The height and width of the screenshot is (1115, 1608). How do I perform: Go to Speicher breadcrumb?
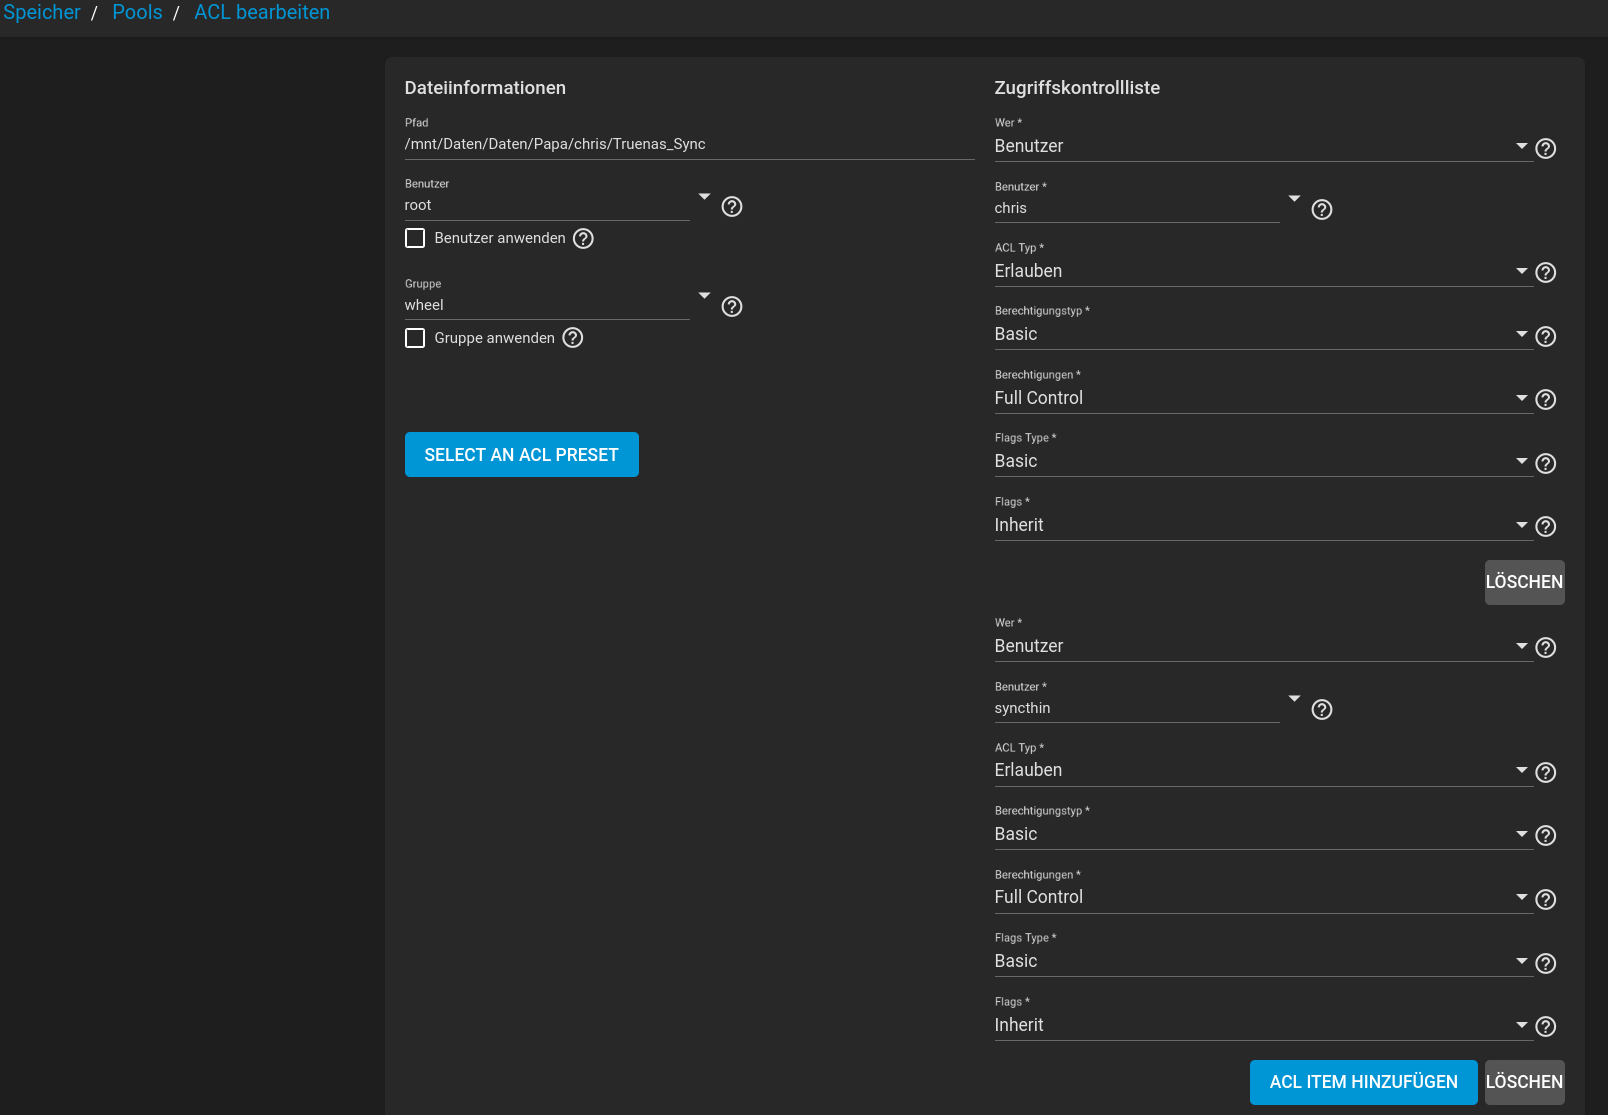pos(42,13)
